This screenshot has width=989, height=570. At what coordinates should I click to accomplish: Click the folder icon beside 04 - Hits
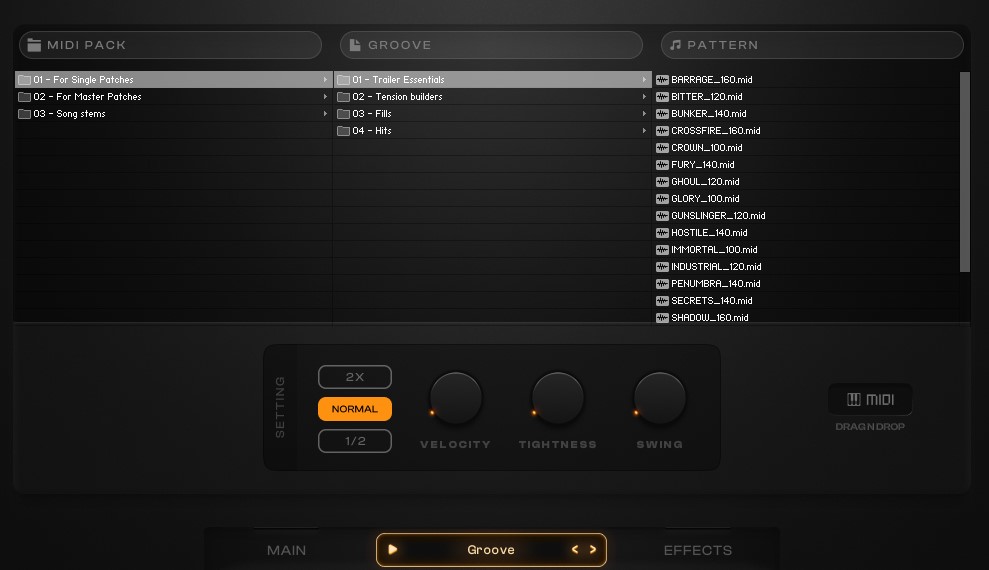(343, 131)
